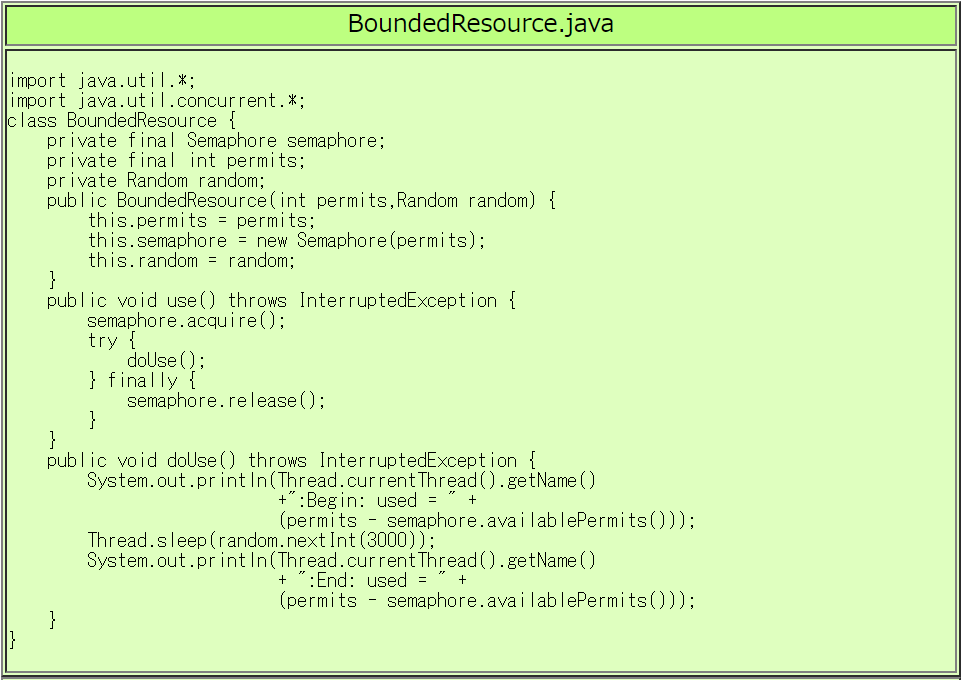Click the BoundedResource.java title header
The width and height of the screenshot is (963, 680).
click(480, 24)
